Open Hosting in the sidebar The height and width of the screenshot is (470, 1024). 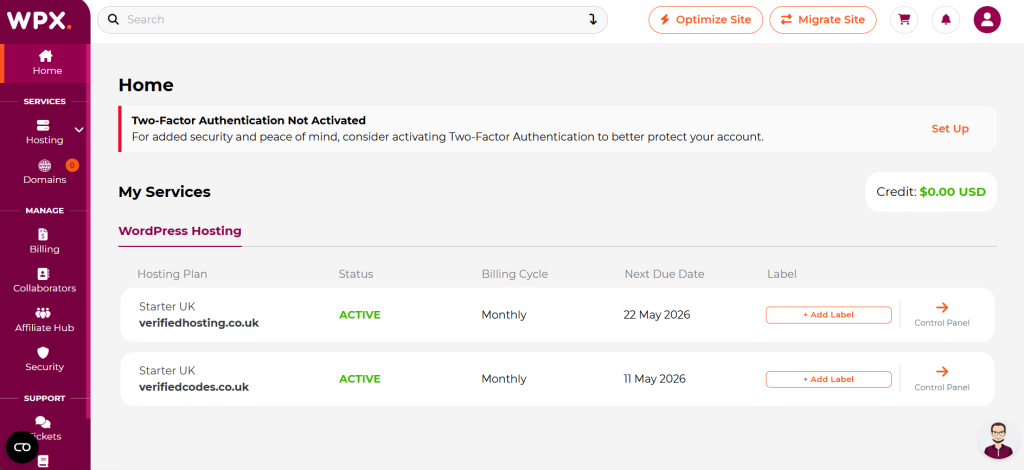coord(44,133)
